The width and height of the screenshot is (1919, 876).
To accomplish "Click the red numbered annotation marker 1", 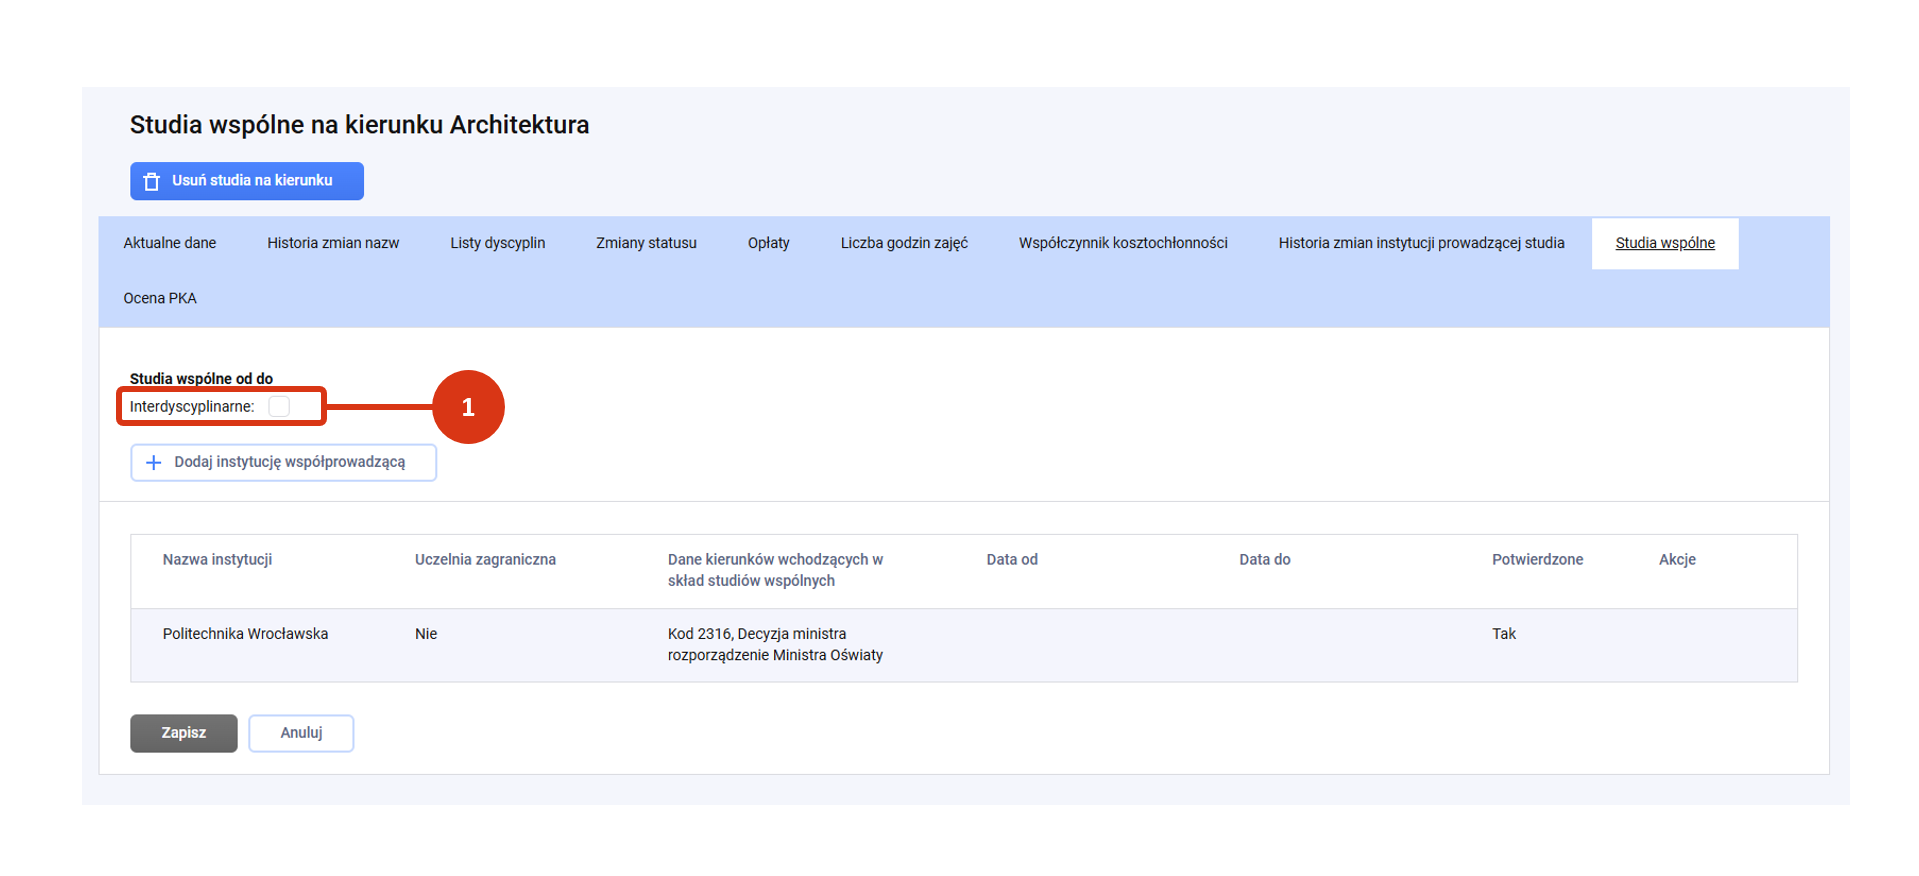I will click(468, 407).
